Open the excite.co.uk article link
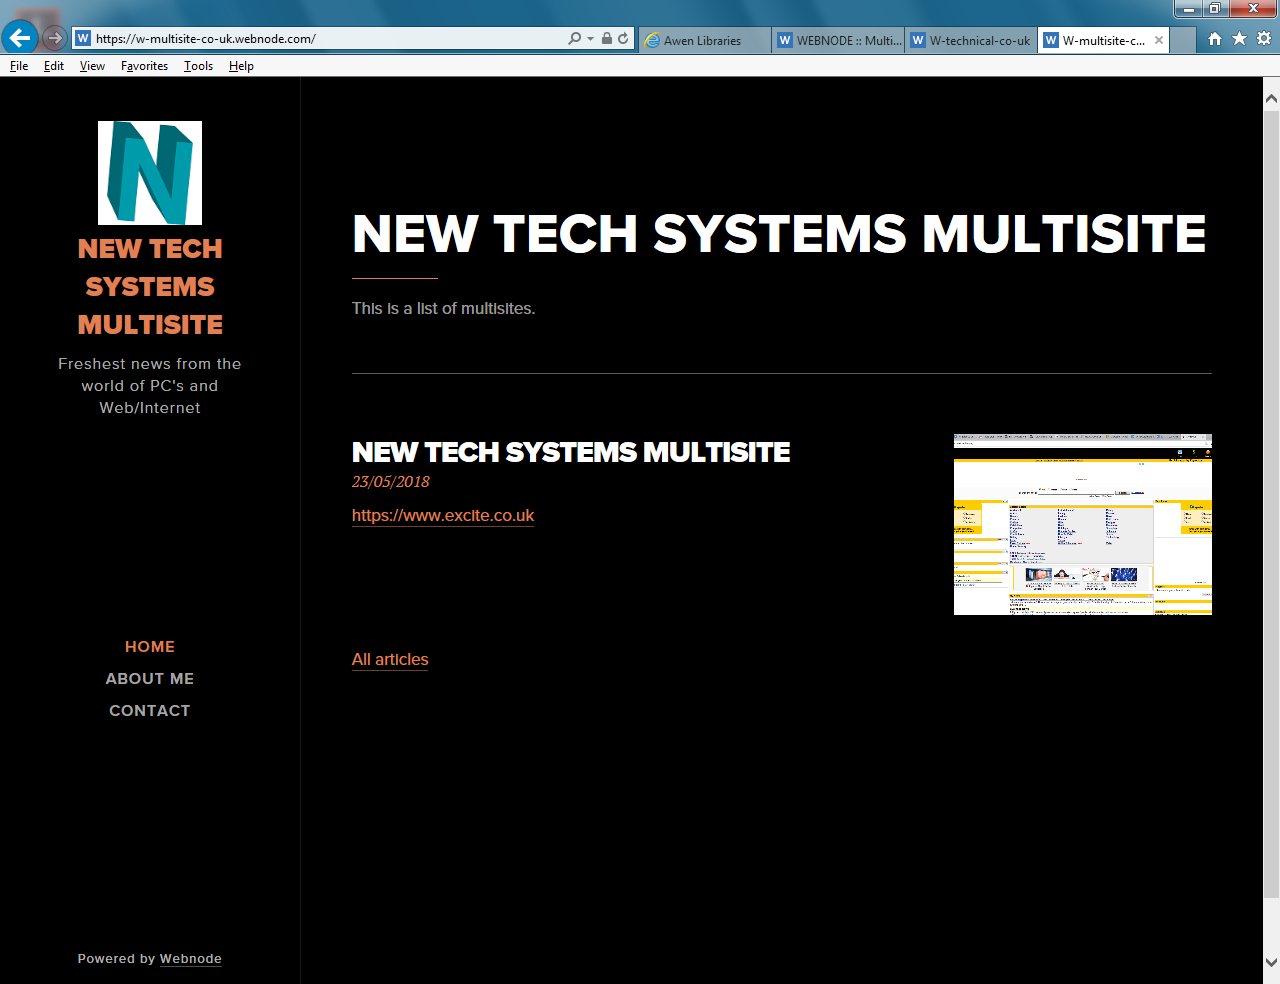The height and width of the screenshot is (984, 1280). pos(443,516)
